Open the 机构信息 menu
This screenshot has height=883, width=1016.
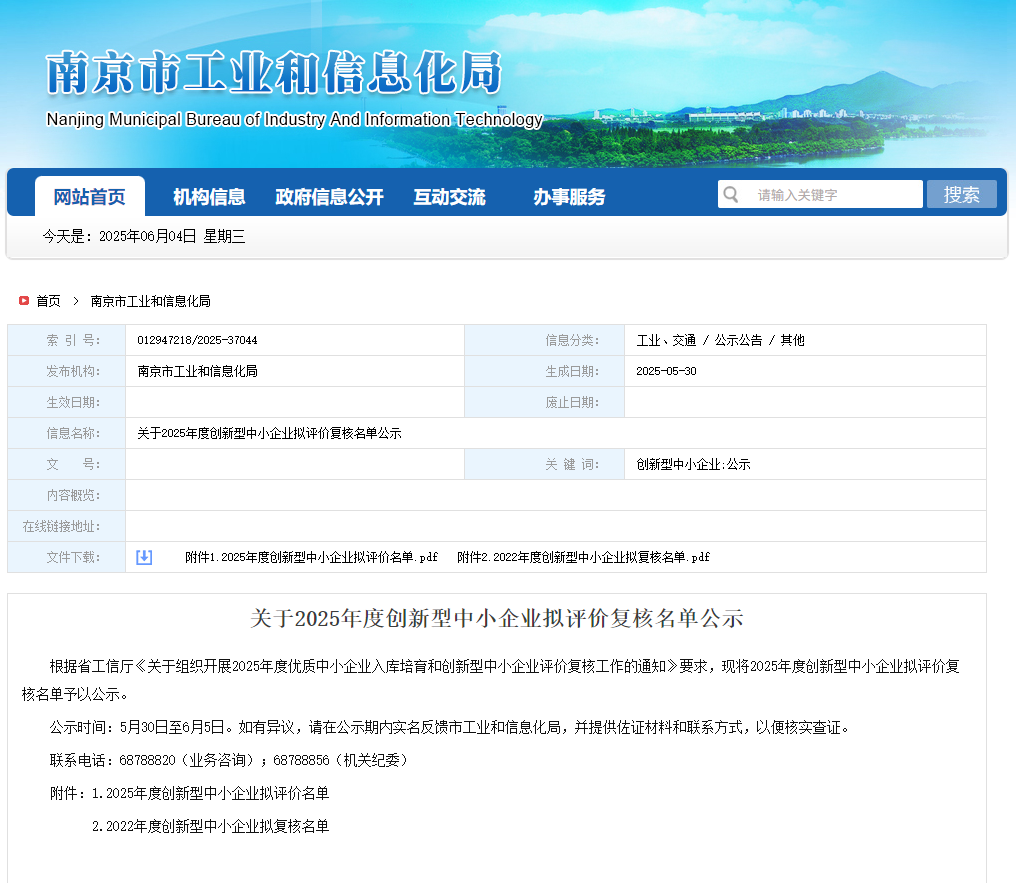pyautogui.click(x=209, y=197)
